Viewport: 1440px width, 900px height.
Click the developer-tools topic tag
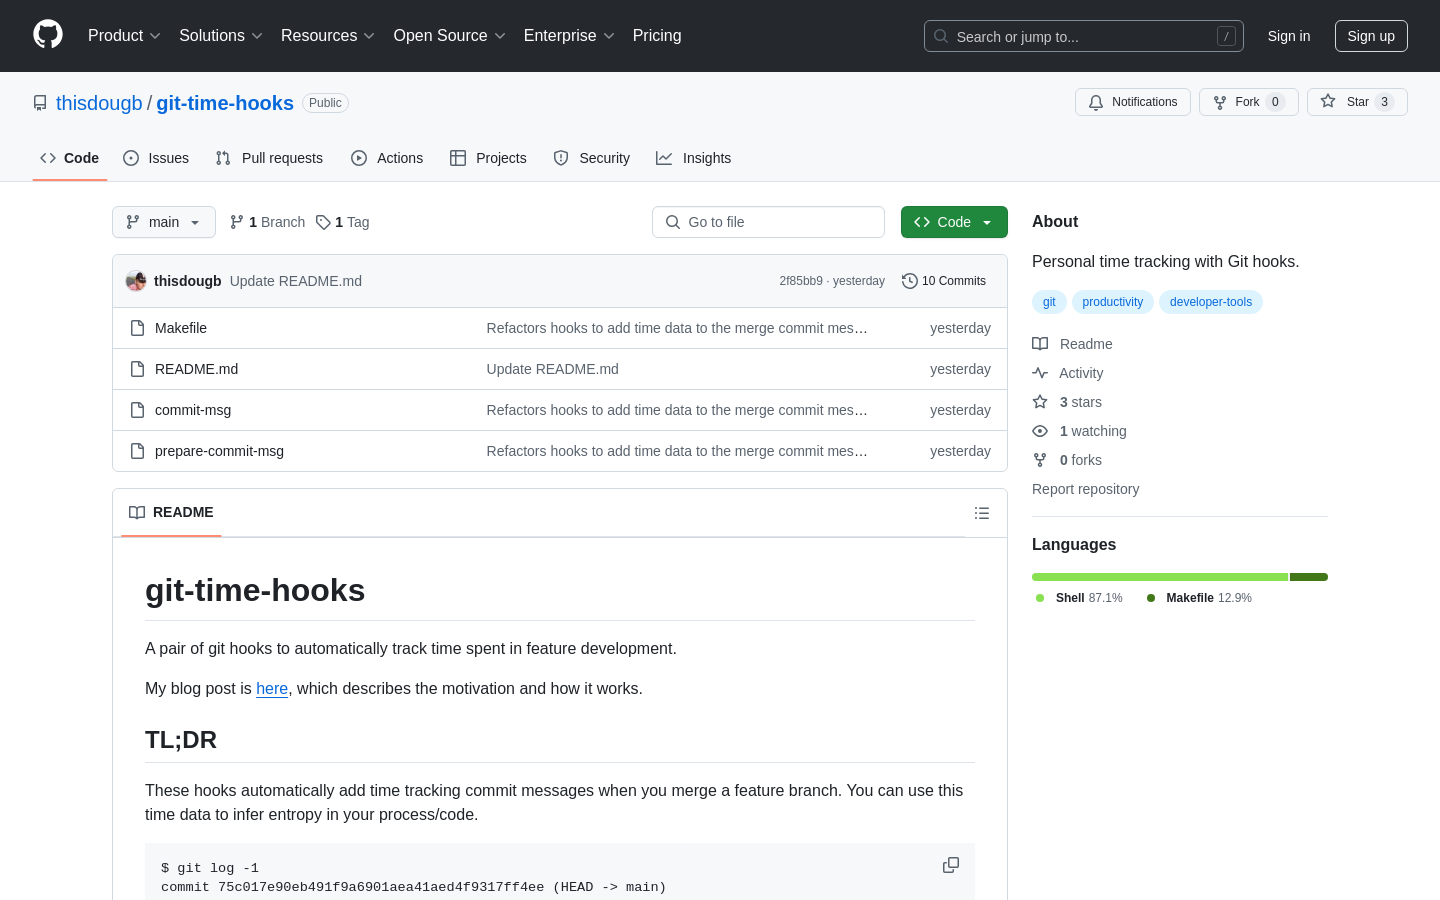pyautogui.click(x=1211, y=302)
